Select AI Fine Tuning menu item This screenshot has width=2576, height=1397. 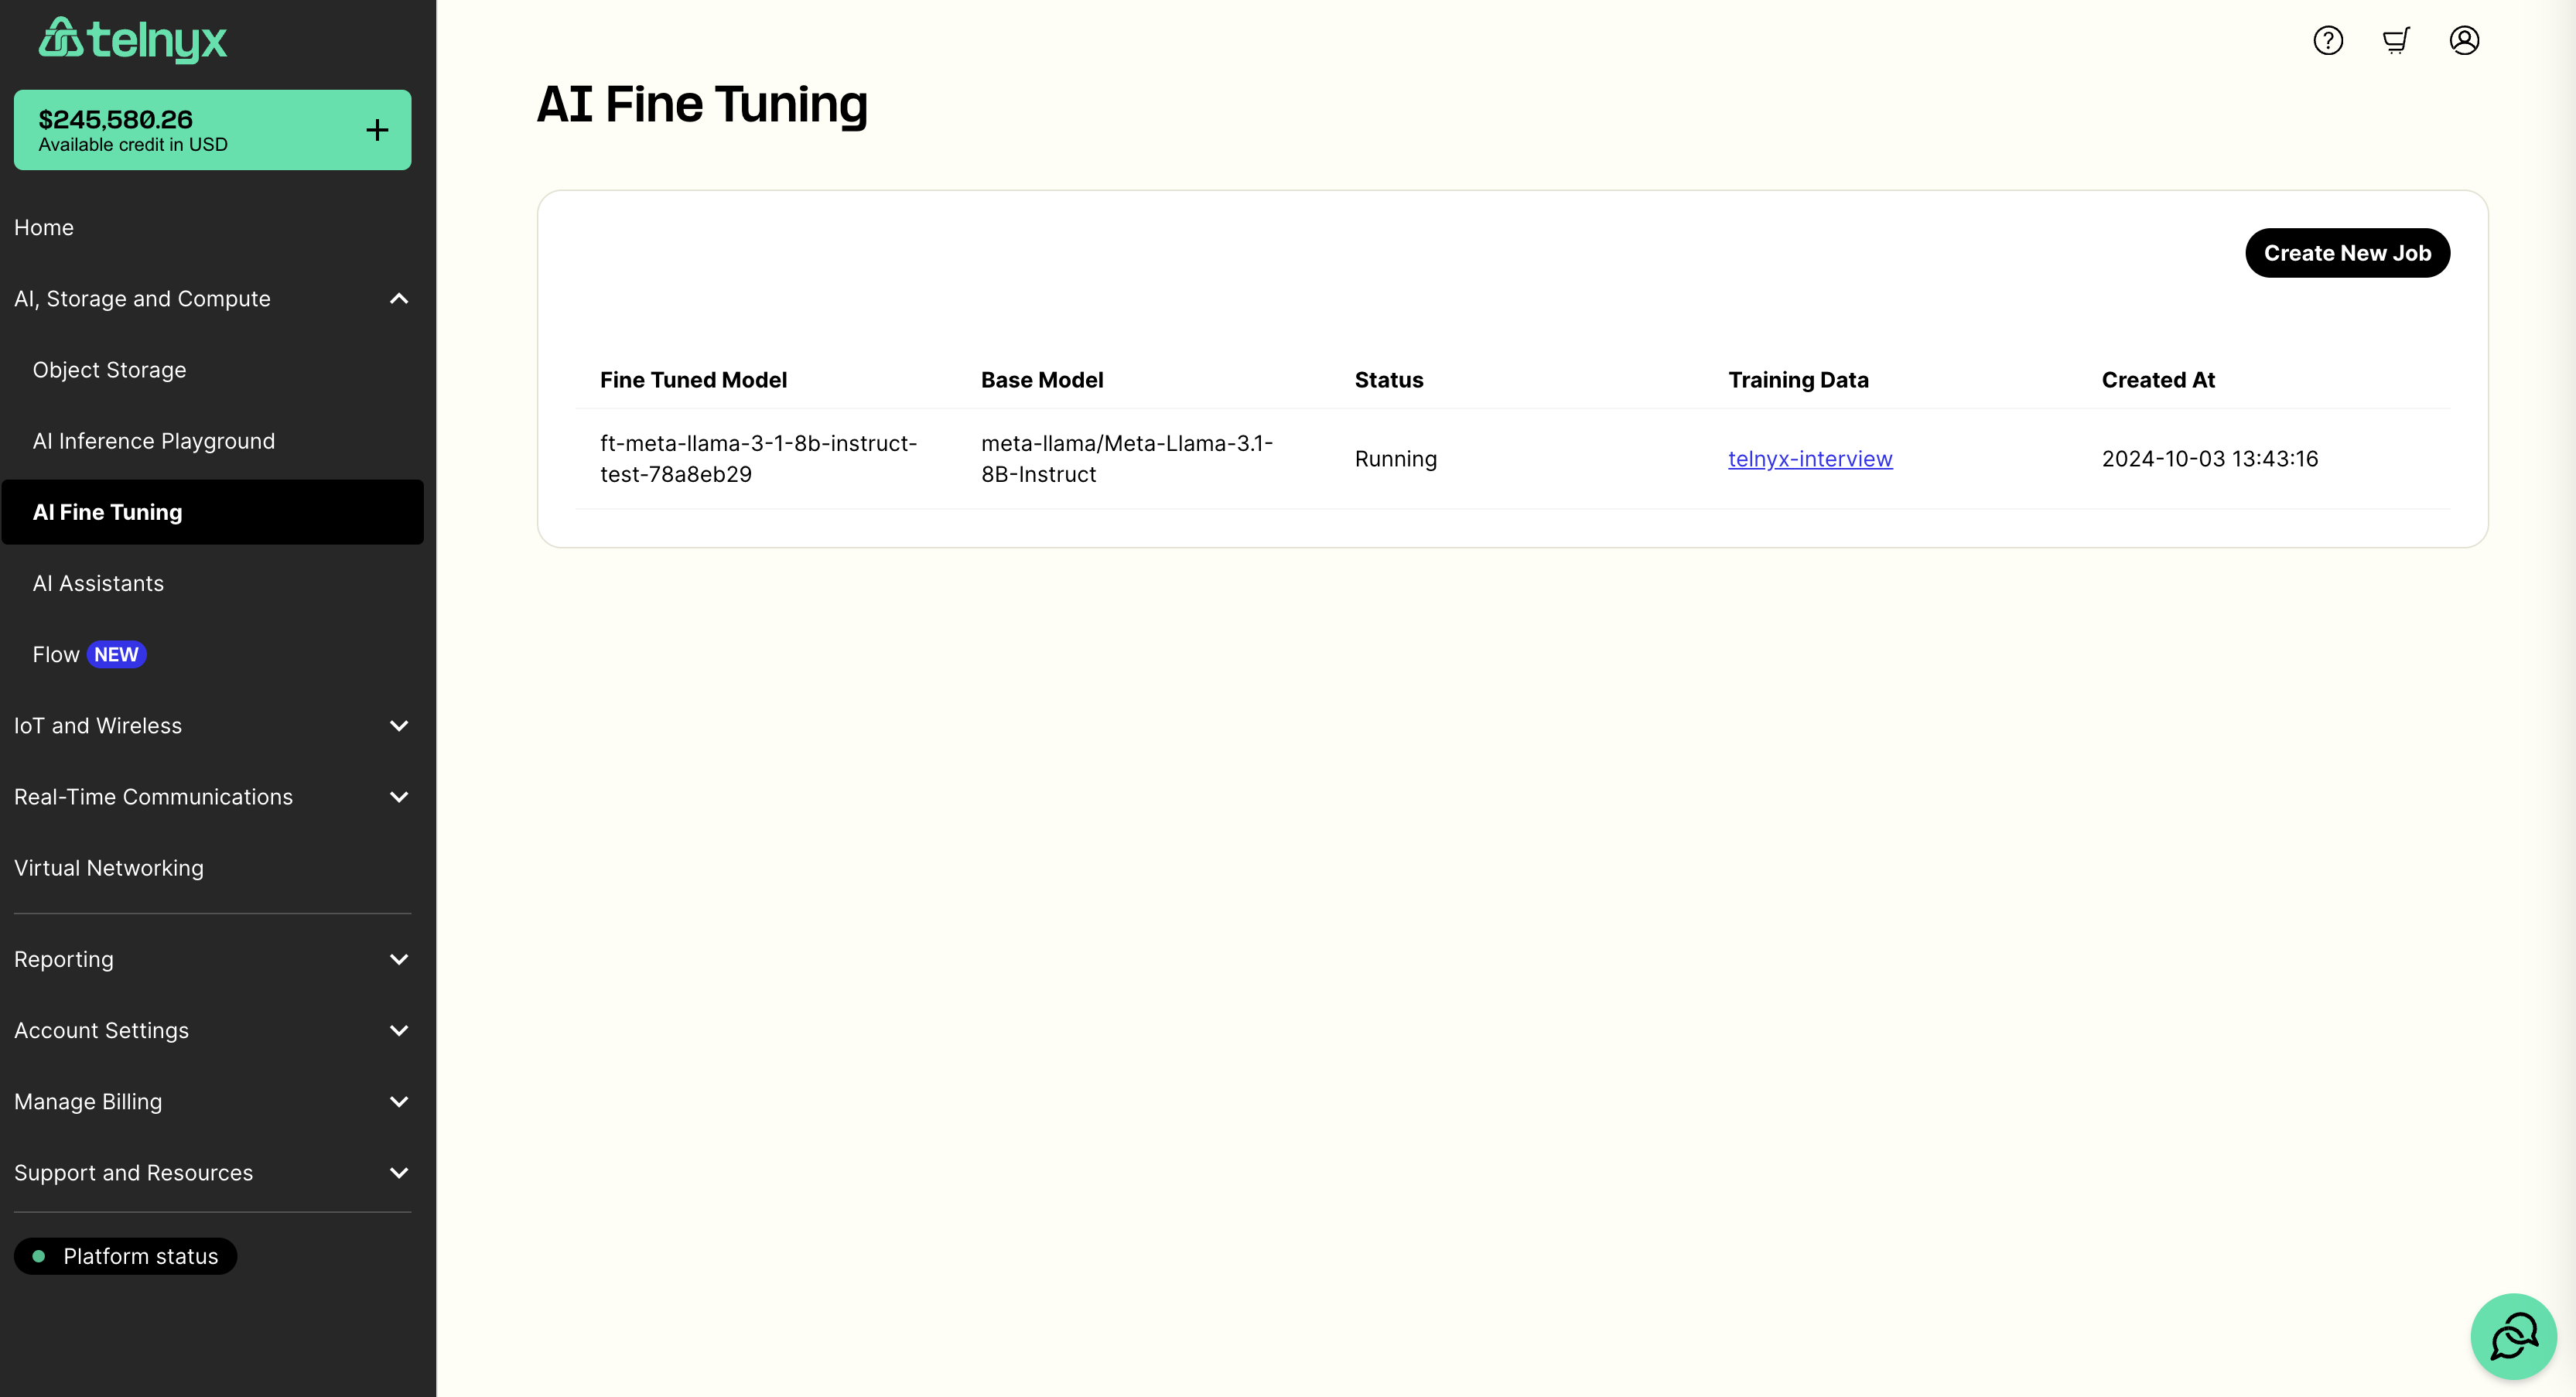click(107, 511)
